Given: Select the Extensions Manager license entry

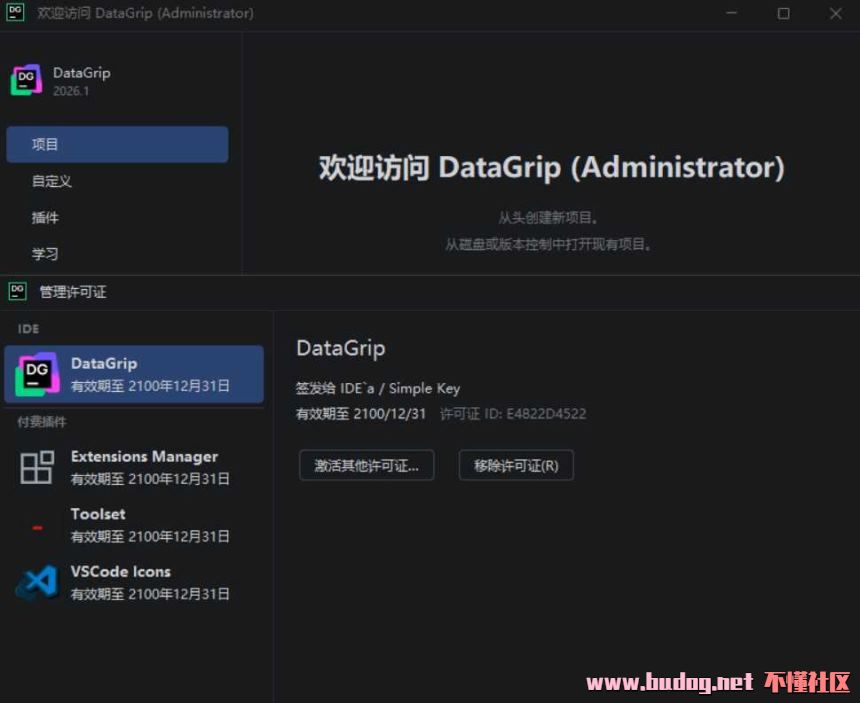Looking at the screenshot, I should [x=144, y=467].
